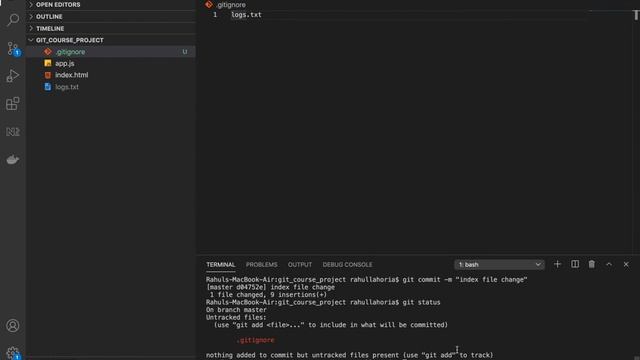The image size is (640, 360).
Task: Click line number 1 in the editor
Action: (215, 15)
